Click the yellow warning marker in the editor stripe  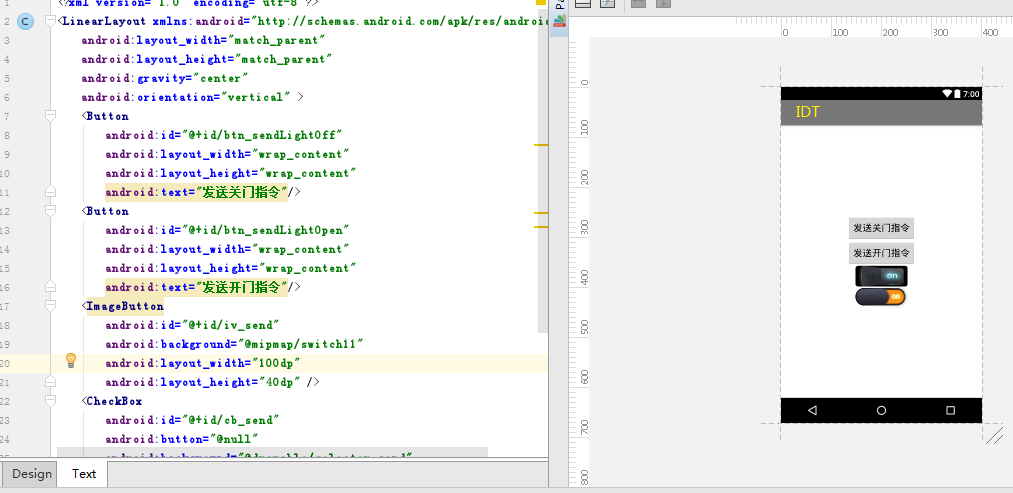point(541,145)
